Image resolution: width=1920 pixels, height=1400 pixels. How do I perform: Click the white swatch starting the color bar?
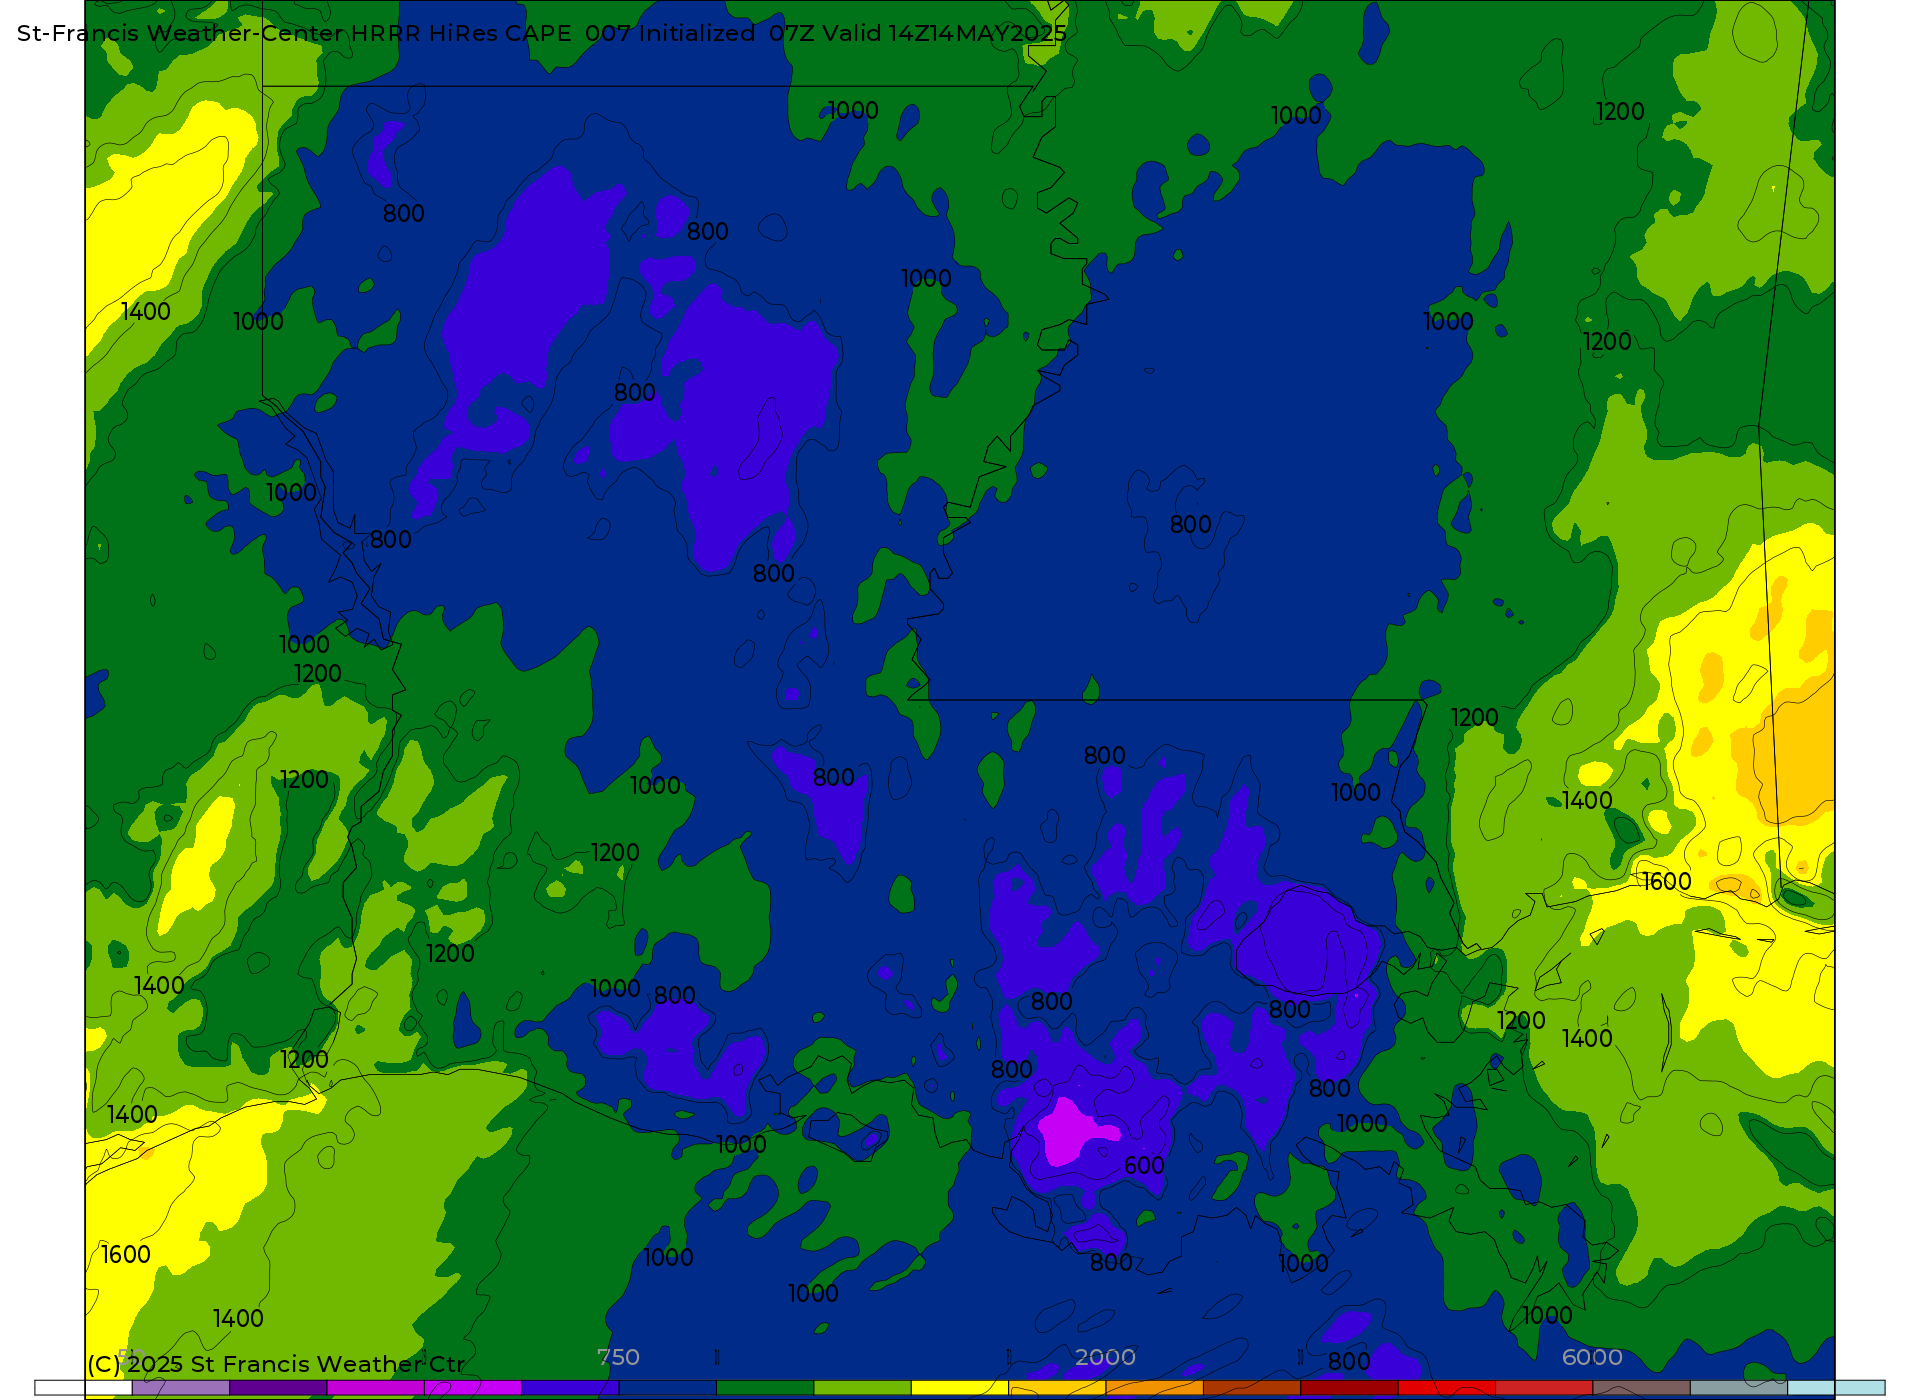click(83, 1388)
